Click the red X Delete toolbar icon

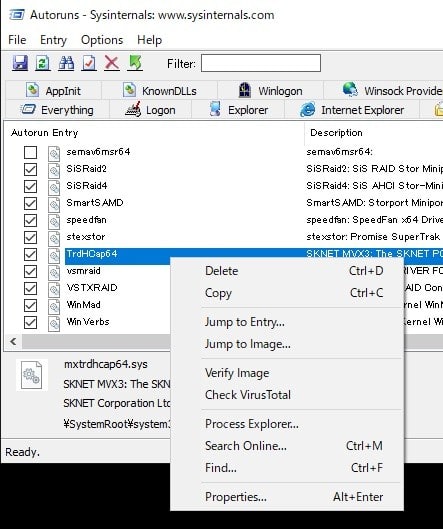112,63
